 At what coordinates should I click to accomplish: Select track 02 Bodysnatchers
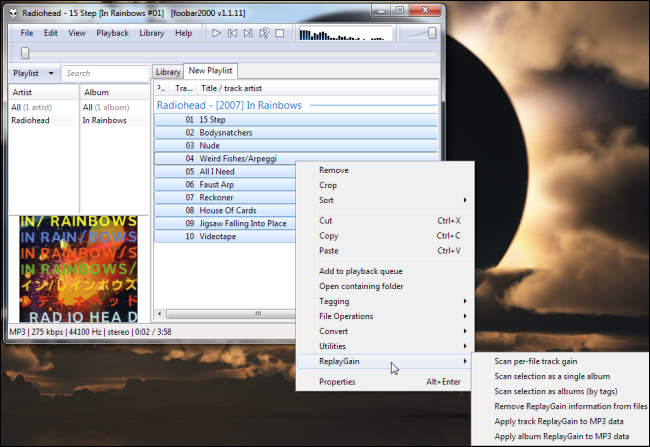click(296, 133)
